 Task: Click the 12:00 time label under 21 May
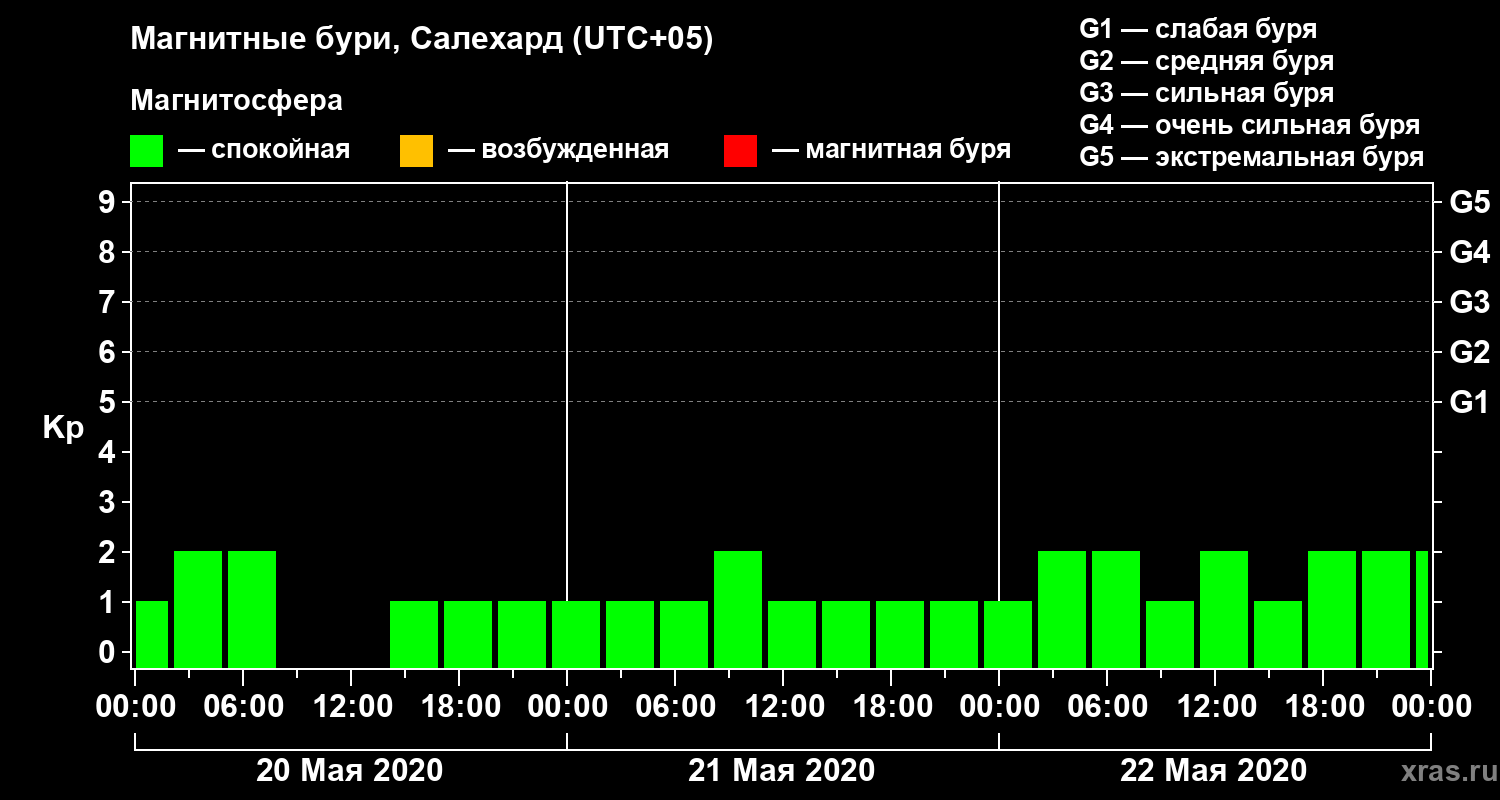pyautogui.click(x=783, y=707)
